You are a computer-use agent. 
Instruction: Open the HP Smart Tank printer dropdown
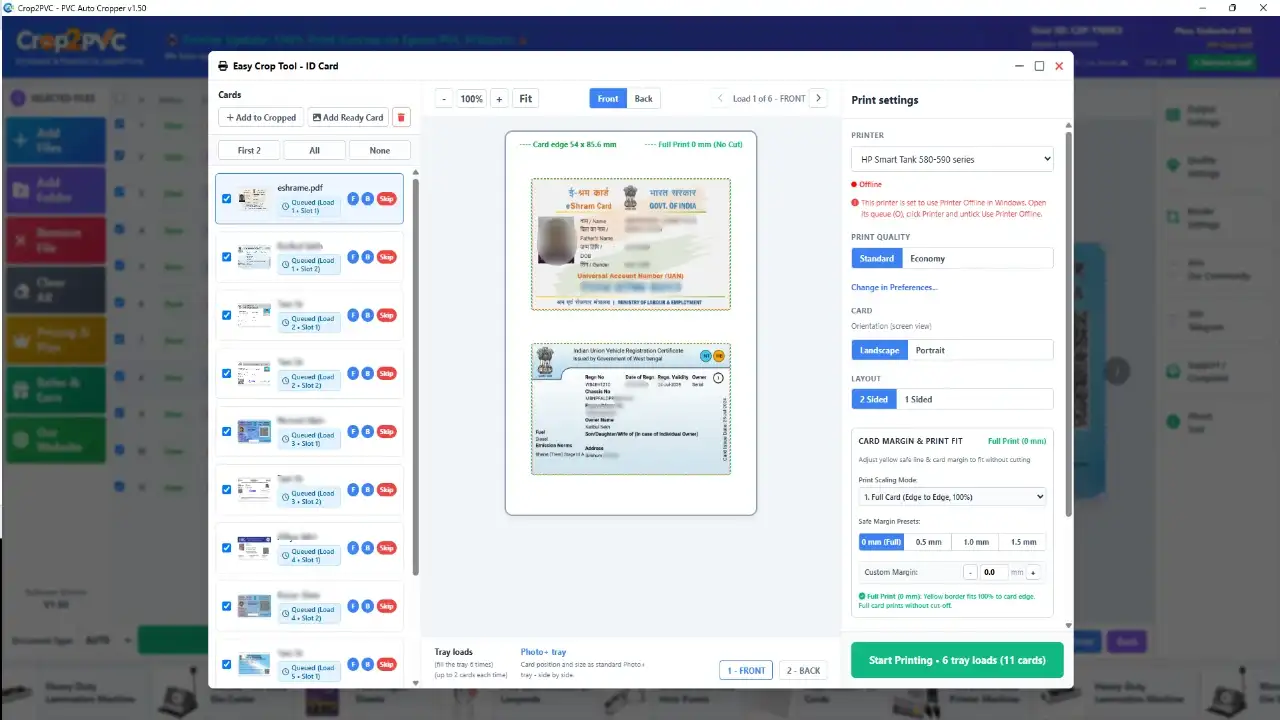pos(952,159)
